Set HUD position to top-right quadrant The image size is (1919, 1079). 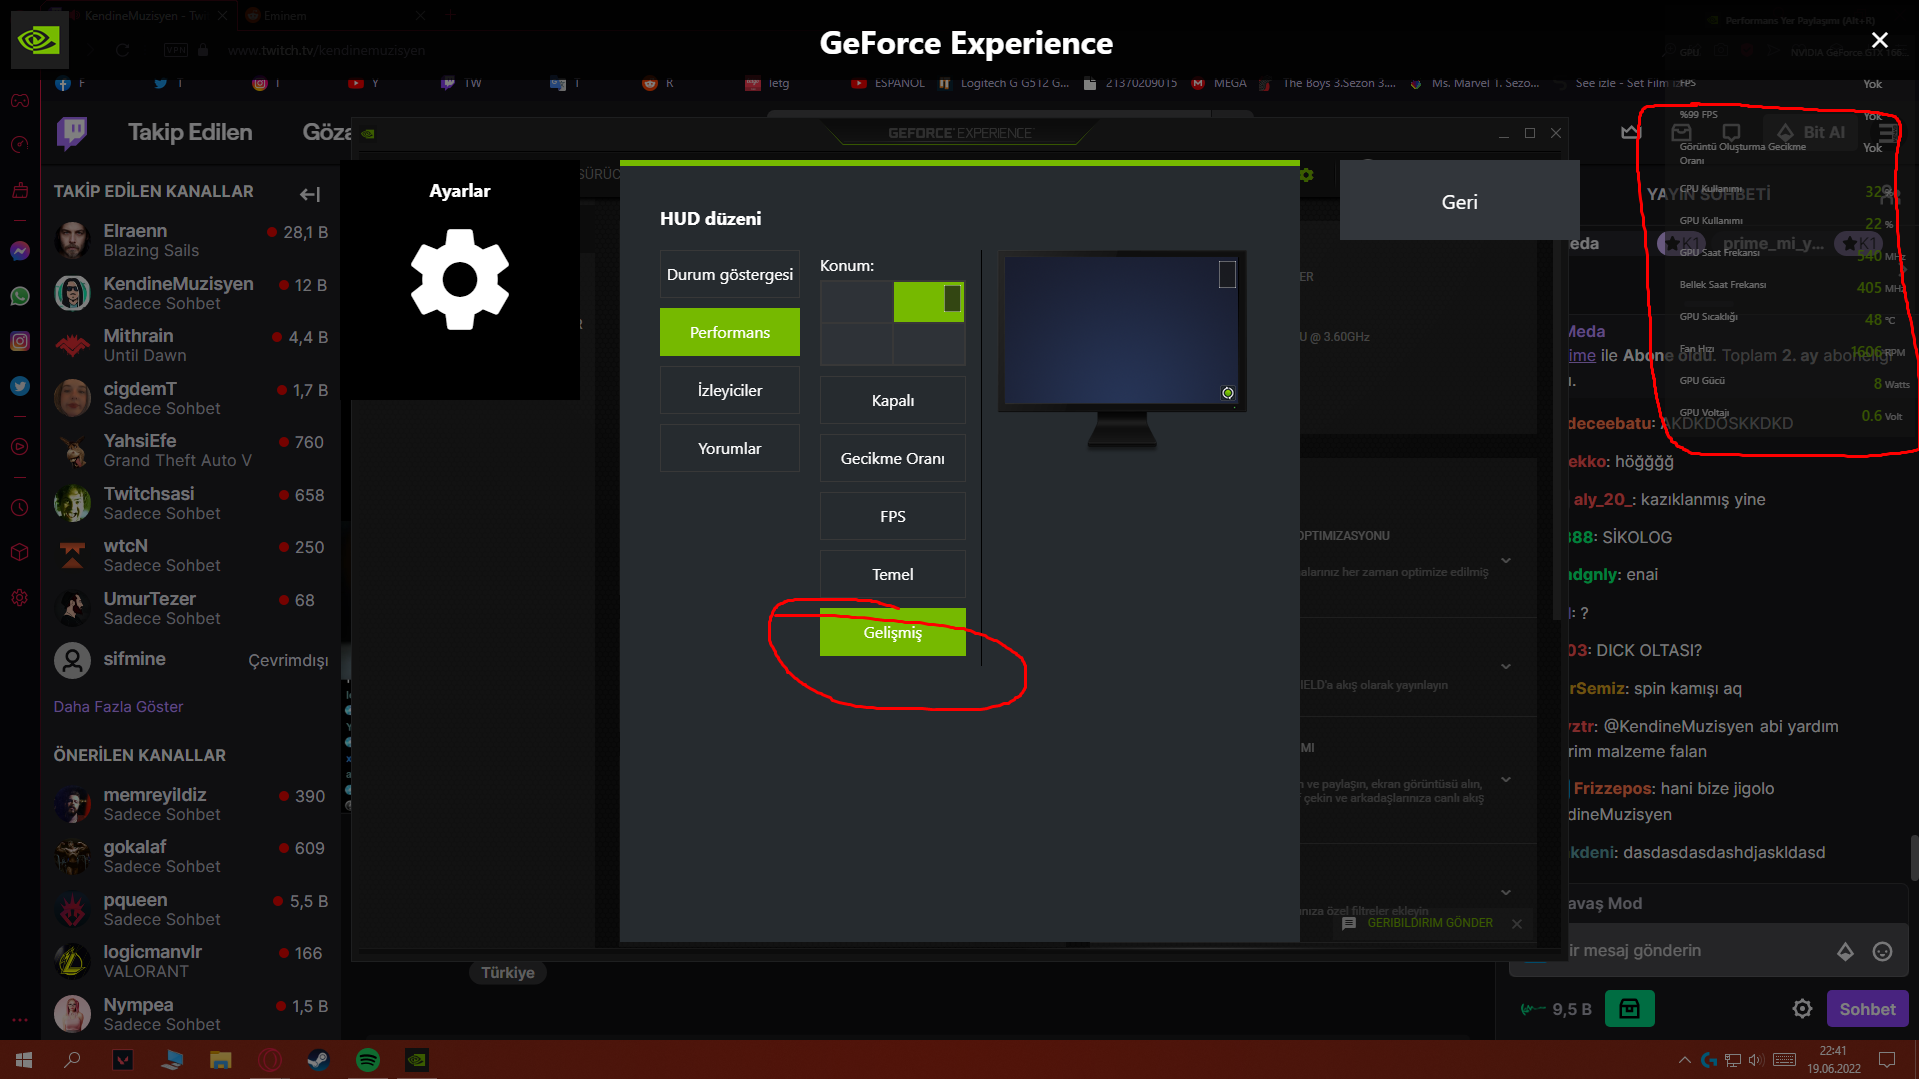[929, 301]
